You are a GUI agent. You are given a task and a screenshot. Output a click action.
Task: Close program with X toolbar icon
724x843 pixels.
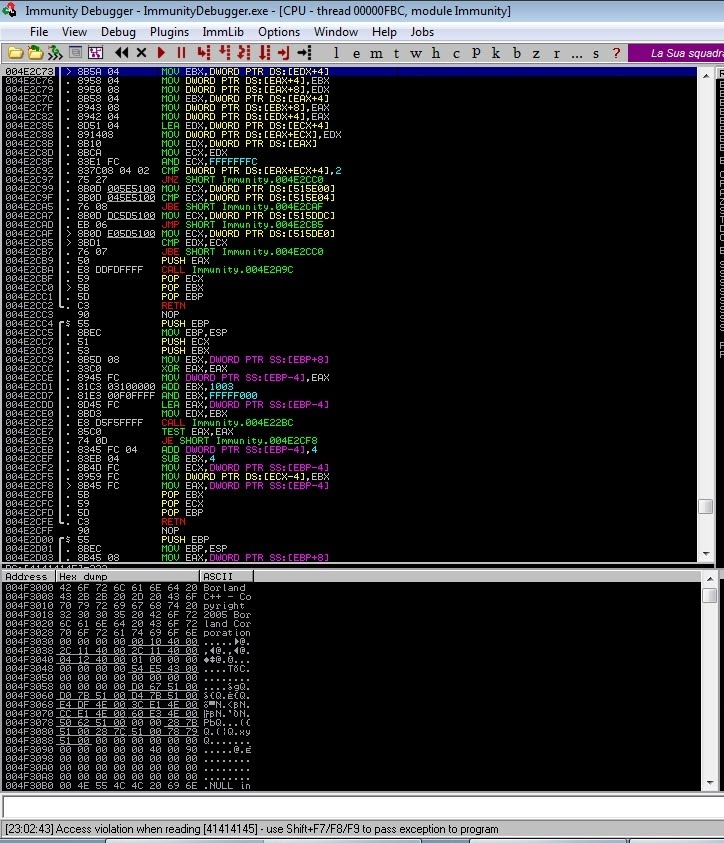(x=141, y=53)
